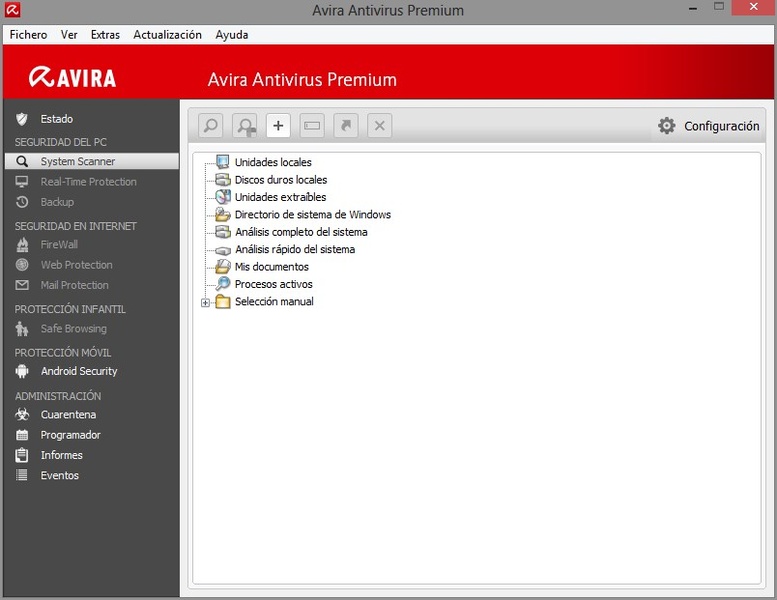The height and width of the screenshot is (600, 777).
Task: Select Directorio de sistema de Windows
Action: [x=313, y=215]
